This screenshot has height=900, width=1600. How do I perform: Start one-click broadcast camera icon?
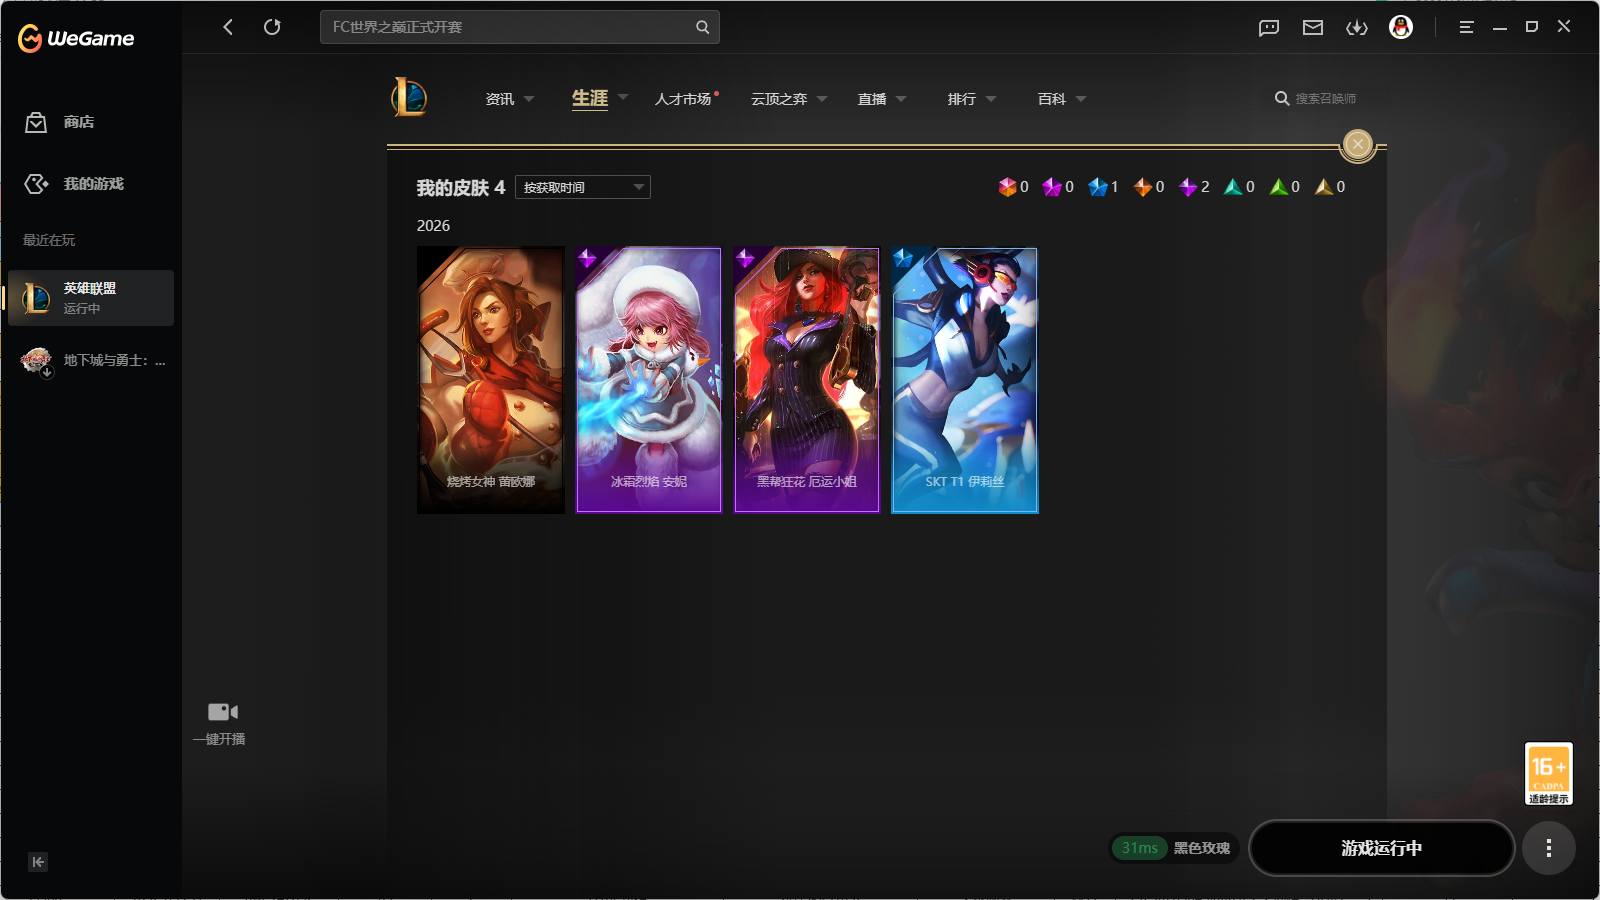click(222, 712)
